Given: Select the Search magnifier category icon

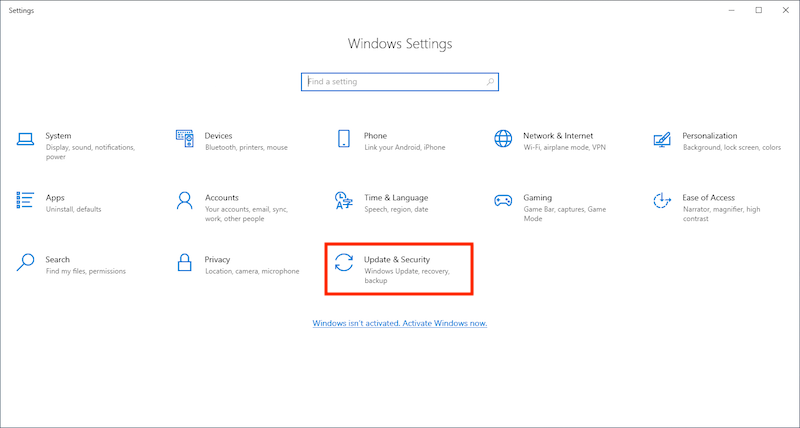Looking at the screenshot, I should pyautogui.click(x=25, y=262).
